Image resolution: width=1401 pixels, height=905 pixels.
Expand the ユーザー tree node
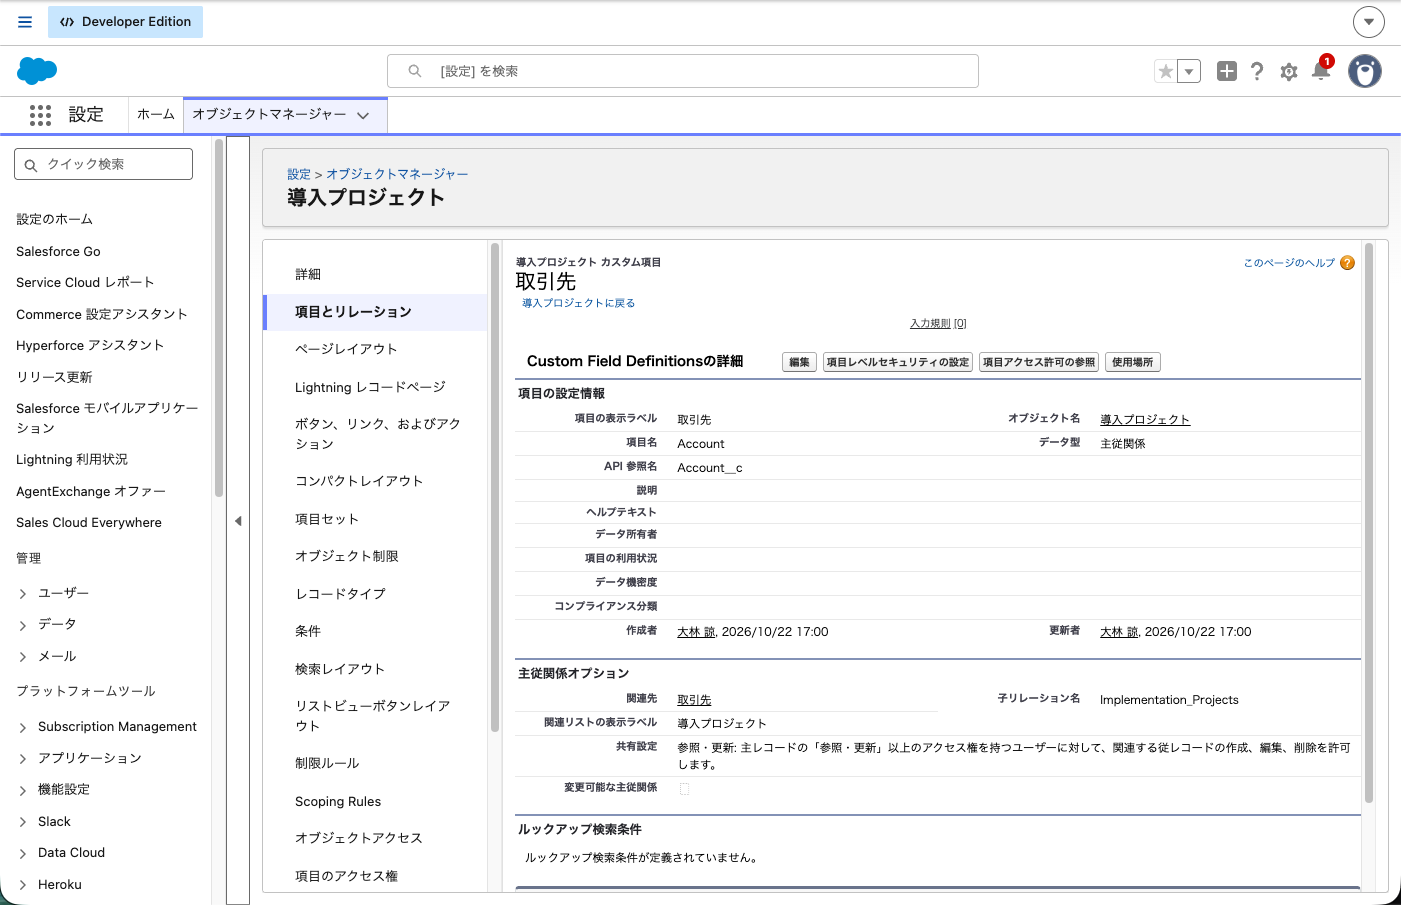(x=23, y=594)
